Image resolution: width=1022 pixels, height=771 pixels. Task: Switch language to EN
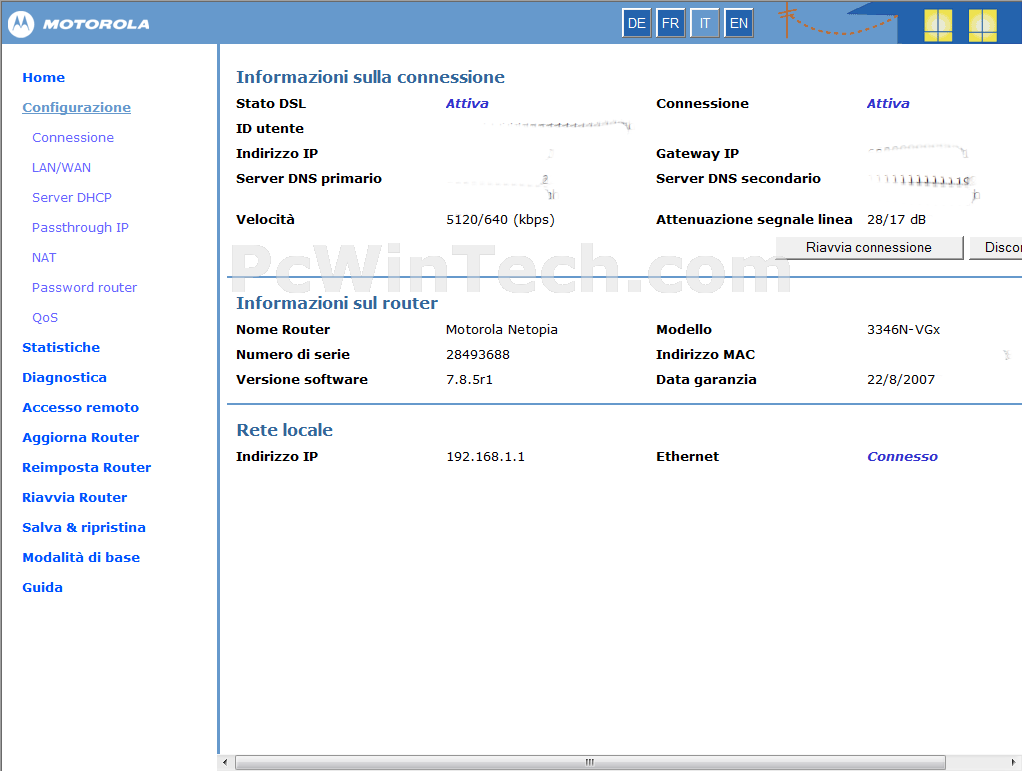738,23
